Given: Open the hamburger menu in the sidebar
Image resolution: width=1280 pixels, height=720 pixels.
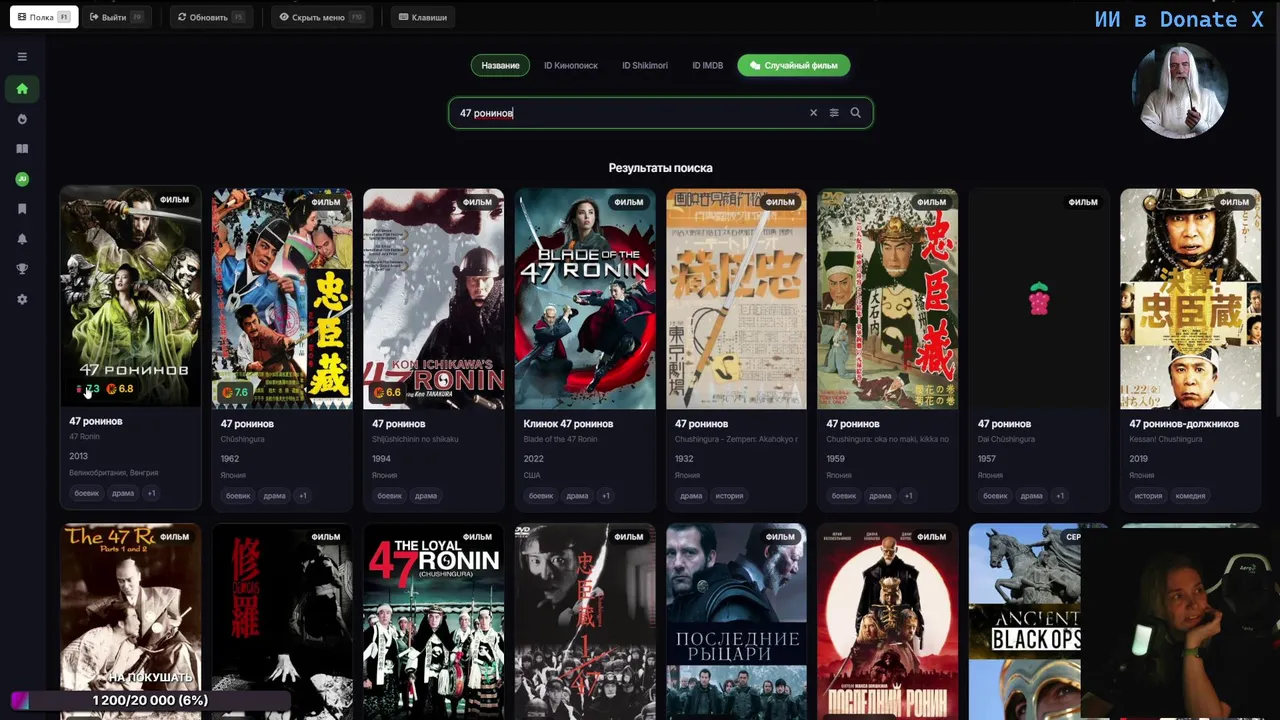Looking at the screenshot, I should [22, 57].
